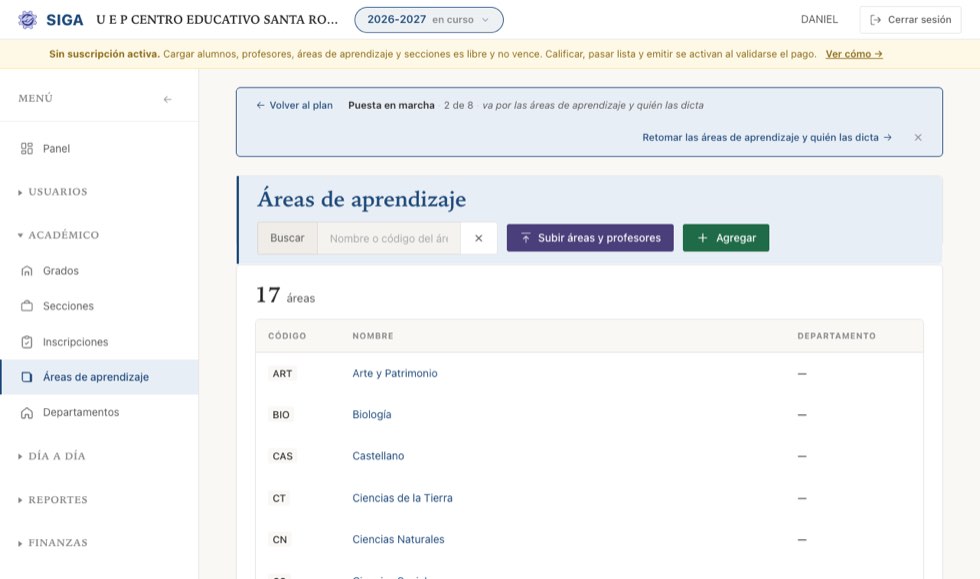Click the Grados icon in sidebar

[27, 271]
